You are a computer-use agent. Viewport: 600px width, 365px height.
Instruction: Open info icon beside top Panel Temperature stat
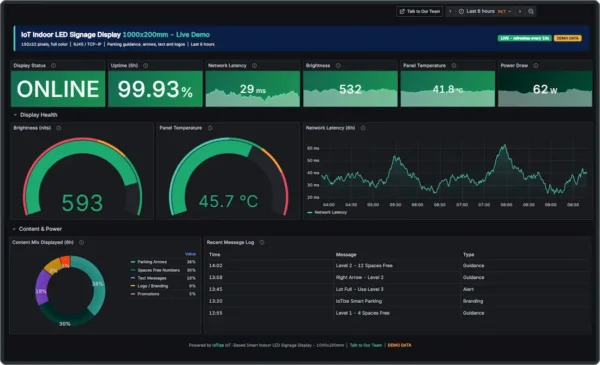[x=454, y=65]
